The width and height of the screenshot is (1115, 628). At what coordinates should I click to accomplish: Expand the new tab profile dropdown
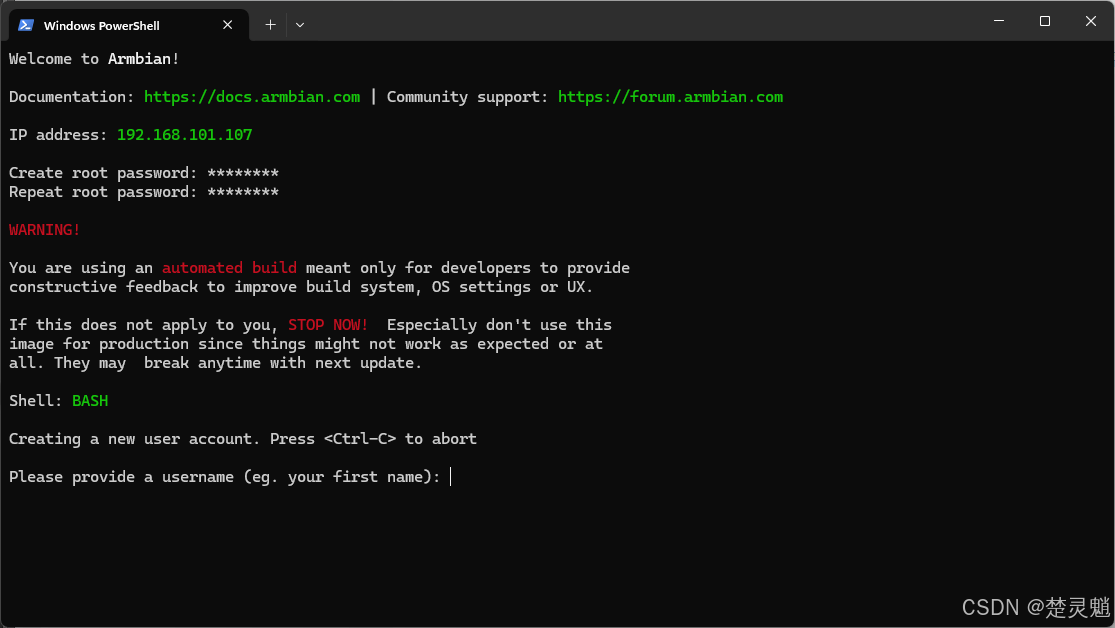click(300, 25)
